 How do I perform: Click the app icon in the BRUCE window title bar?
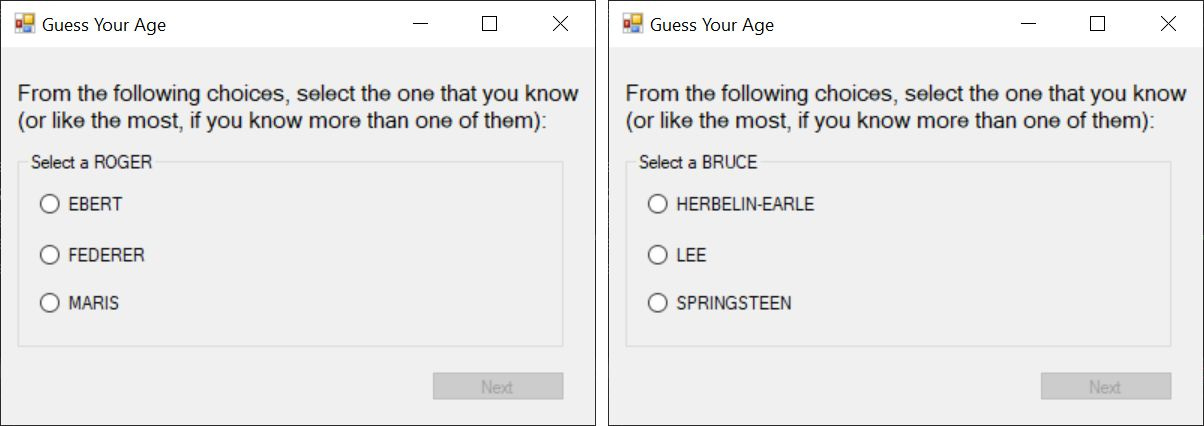[632, 24]
